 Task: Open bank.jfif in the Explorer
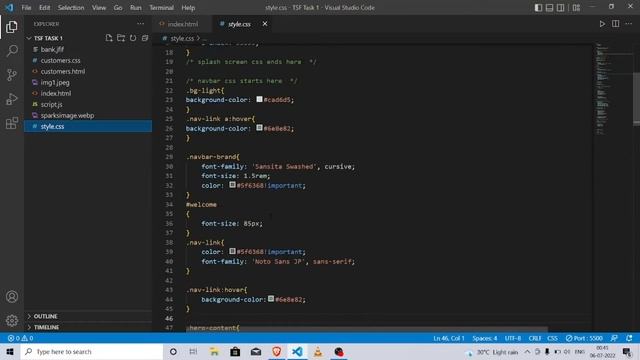coord(52,49)
